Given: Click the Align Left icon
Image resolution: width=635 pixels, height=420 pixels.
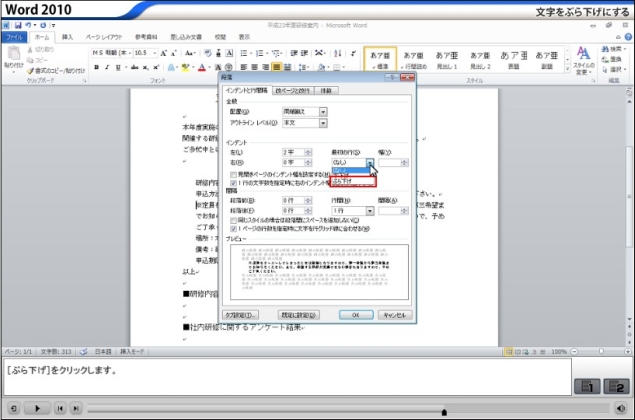Looking at the screenshot, I should (244, 67).
